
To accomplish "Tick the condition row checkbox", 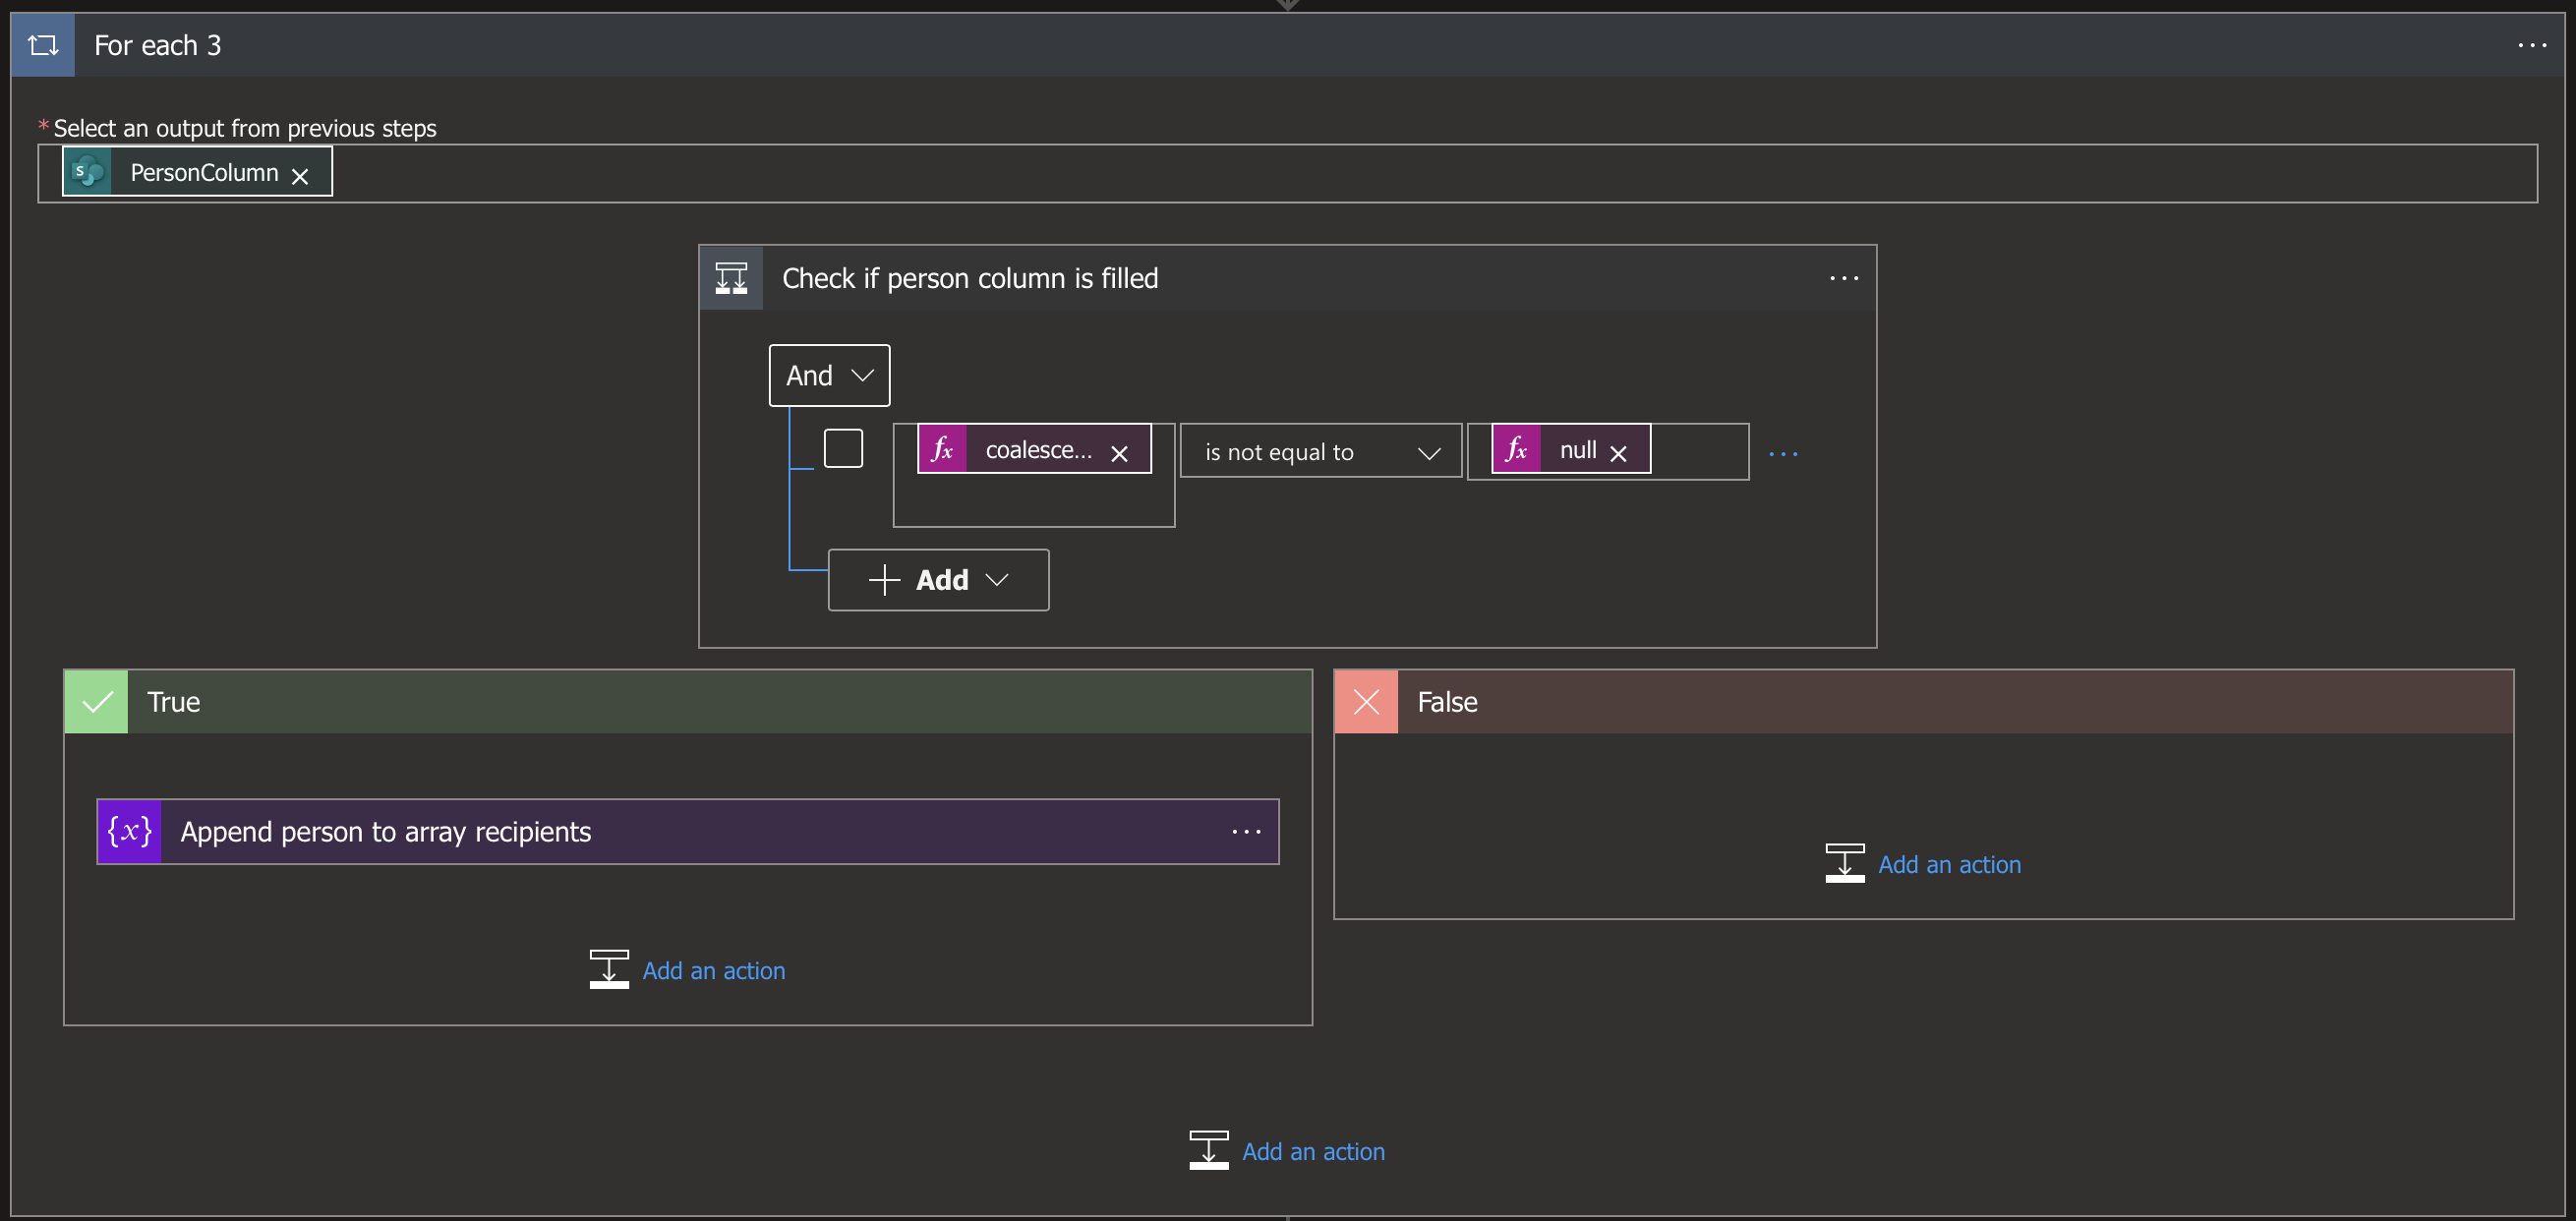I will (843, 448).
